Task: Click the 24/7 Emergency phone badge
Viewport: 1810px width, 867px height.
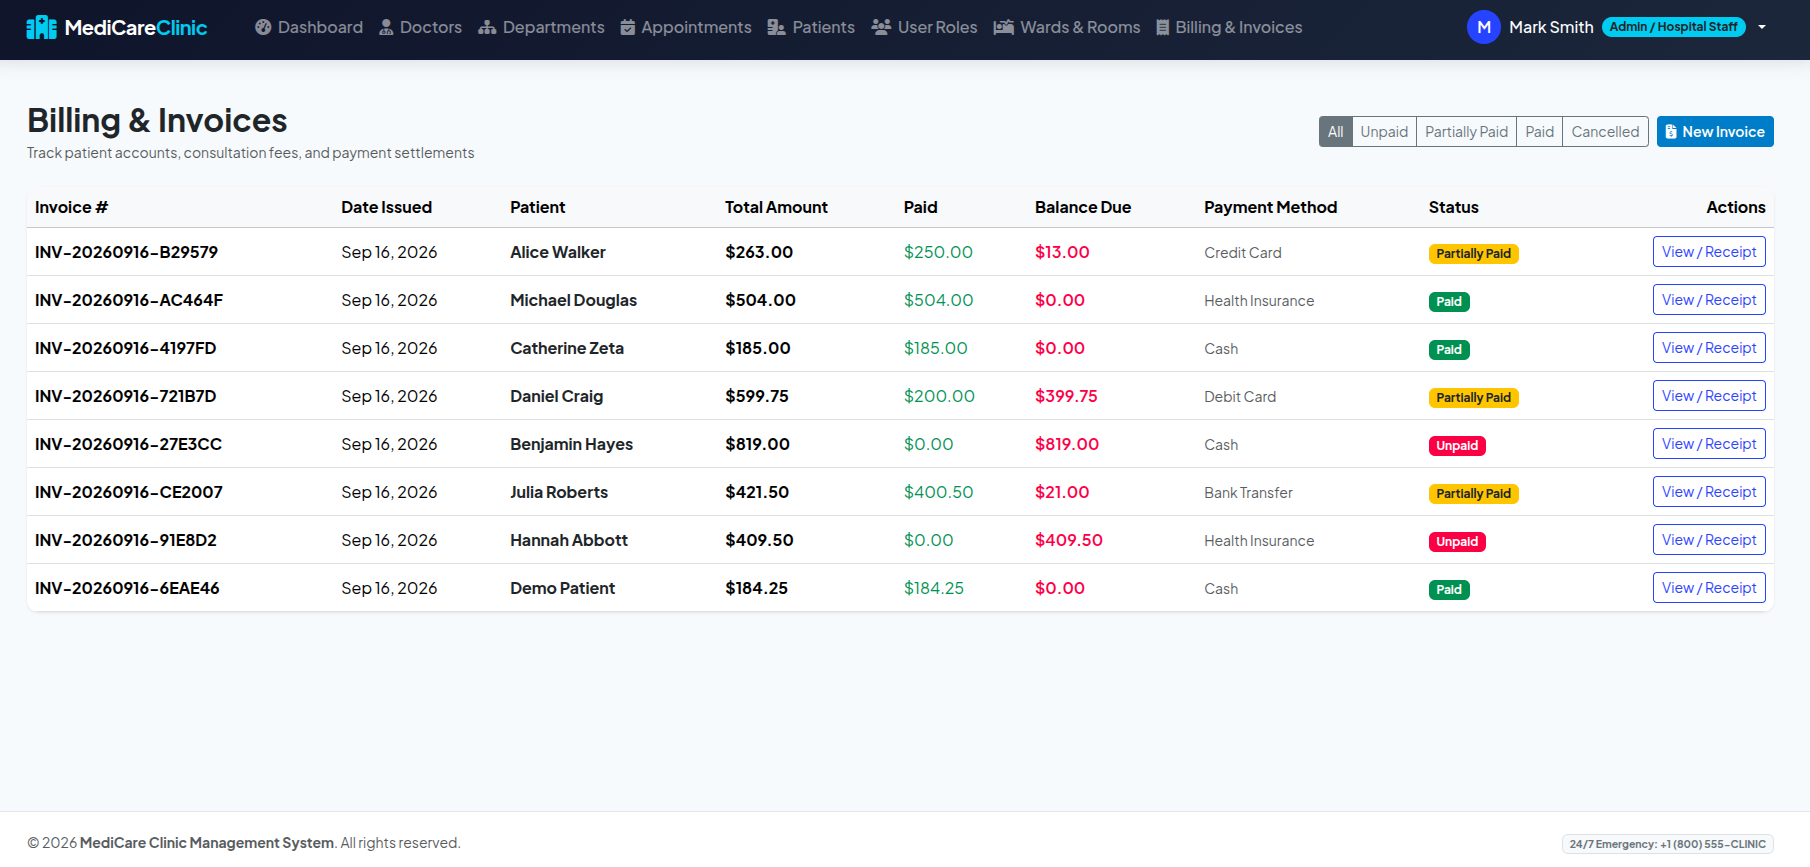Action: pos(1668,844)
